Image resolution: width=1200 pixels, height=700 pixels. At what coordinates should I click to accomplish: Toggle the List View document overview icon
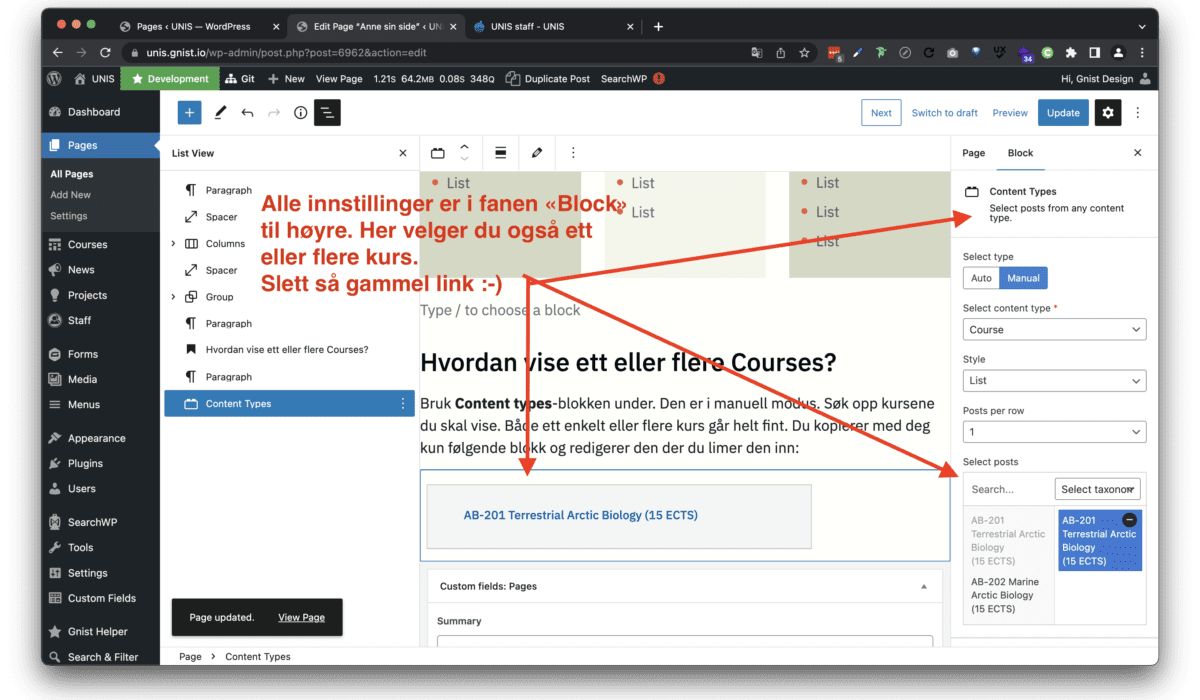[x=327, y=113]
